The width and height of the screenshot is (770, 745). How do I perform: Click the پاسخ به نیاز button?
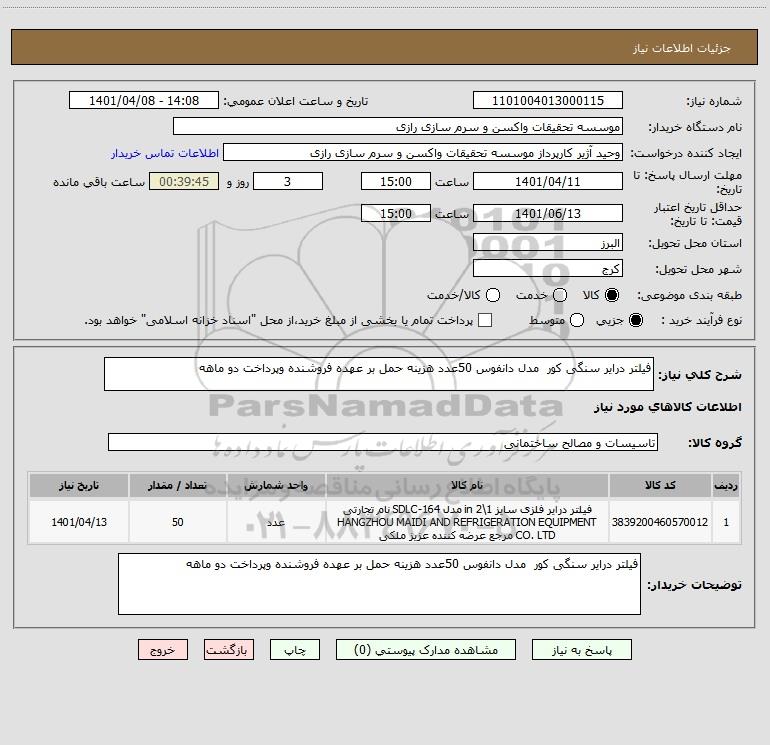(581, 650)
